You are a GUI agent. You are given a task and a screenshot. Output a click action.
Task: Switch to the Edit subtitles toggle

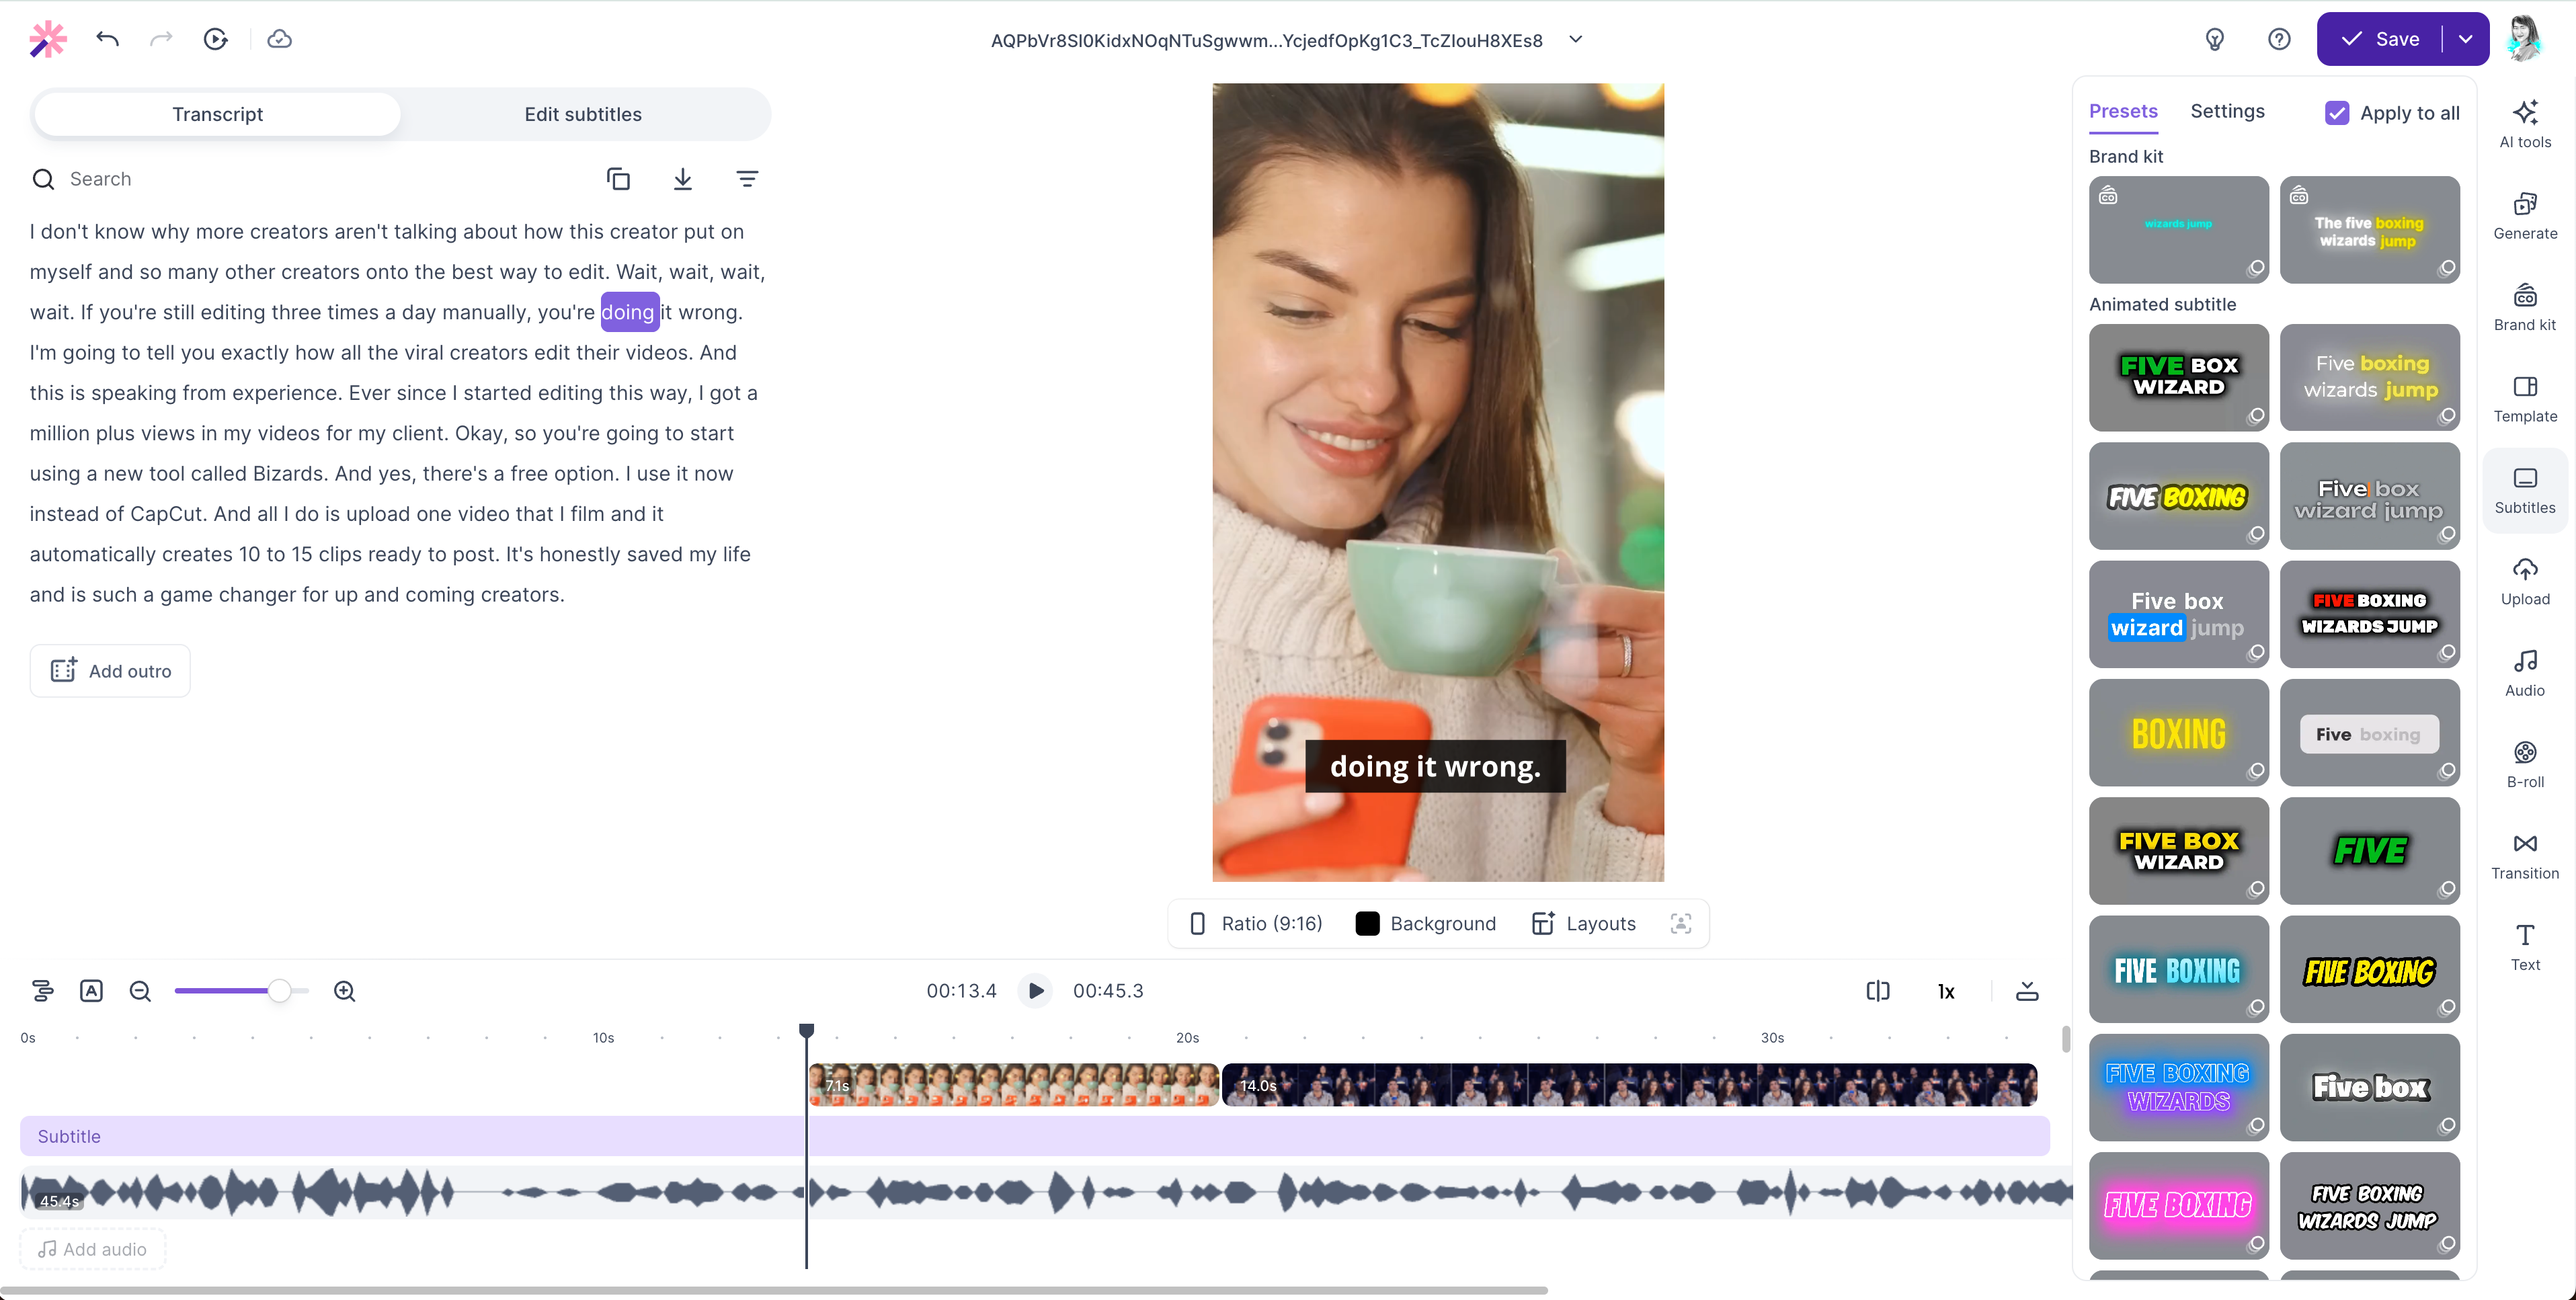click(582, 114)
